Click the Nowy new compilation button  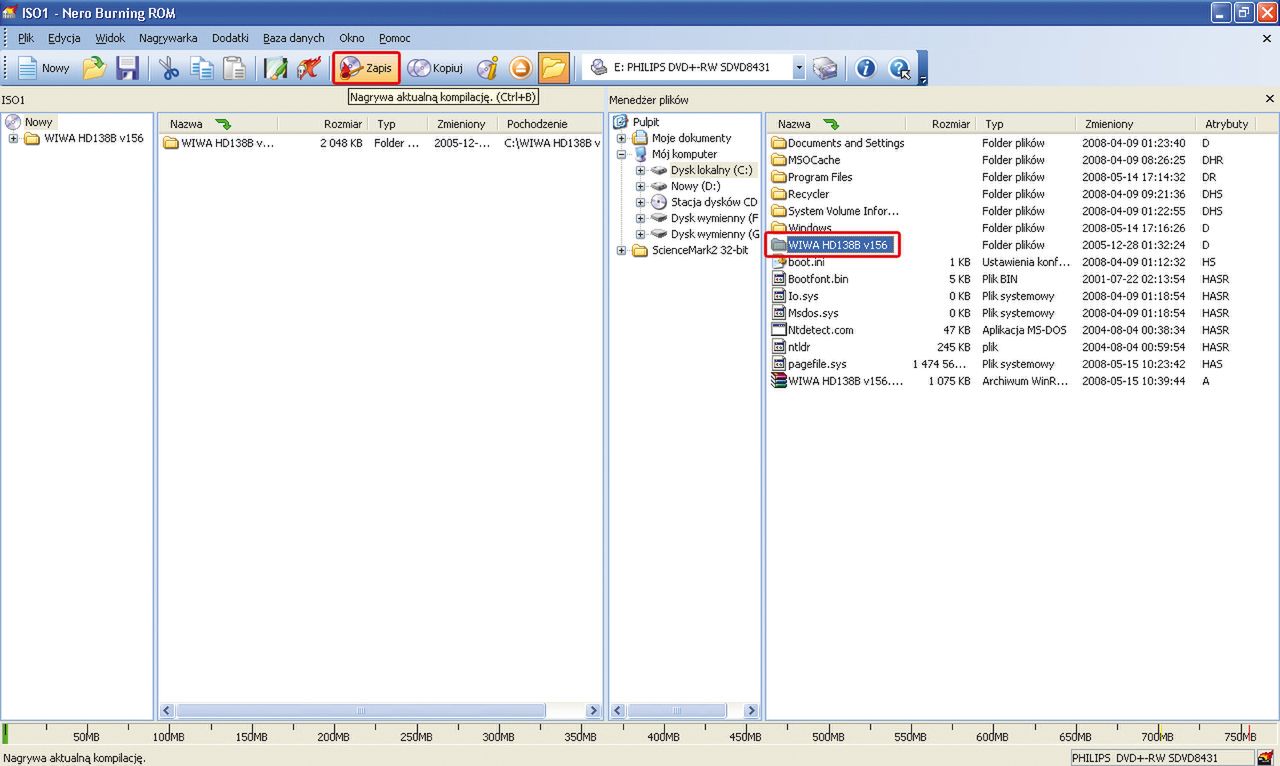click(x=43, y=68)
